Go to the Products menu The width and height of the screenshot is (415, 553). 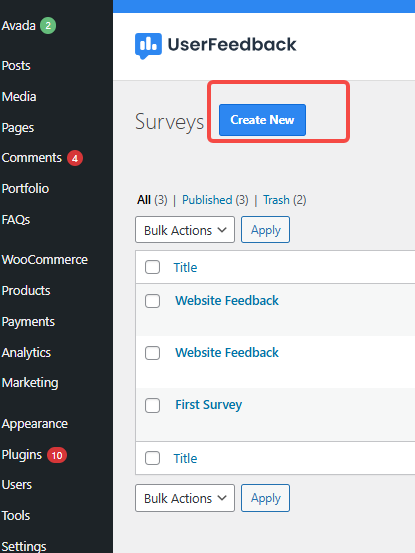pyautogui.click(x=26, y=291)
